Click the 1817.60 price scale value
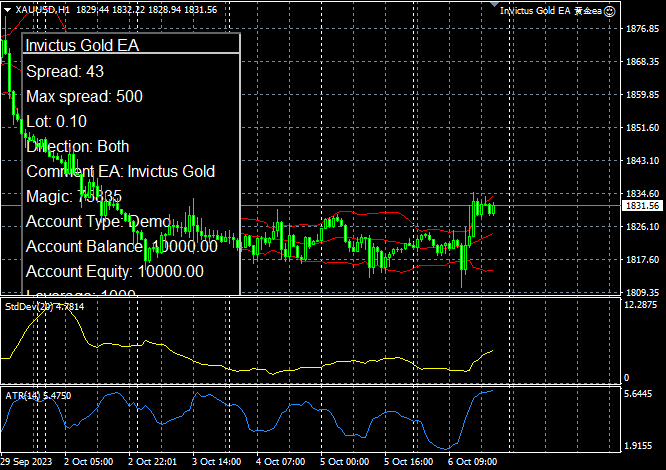Screen dimensions: 666x470 point(643,259)
